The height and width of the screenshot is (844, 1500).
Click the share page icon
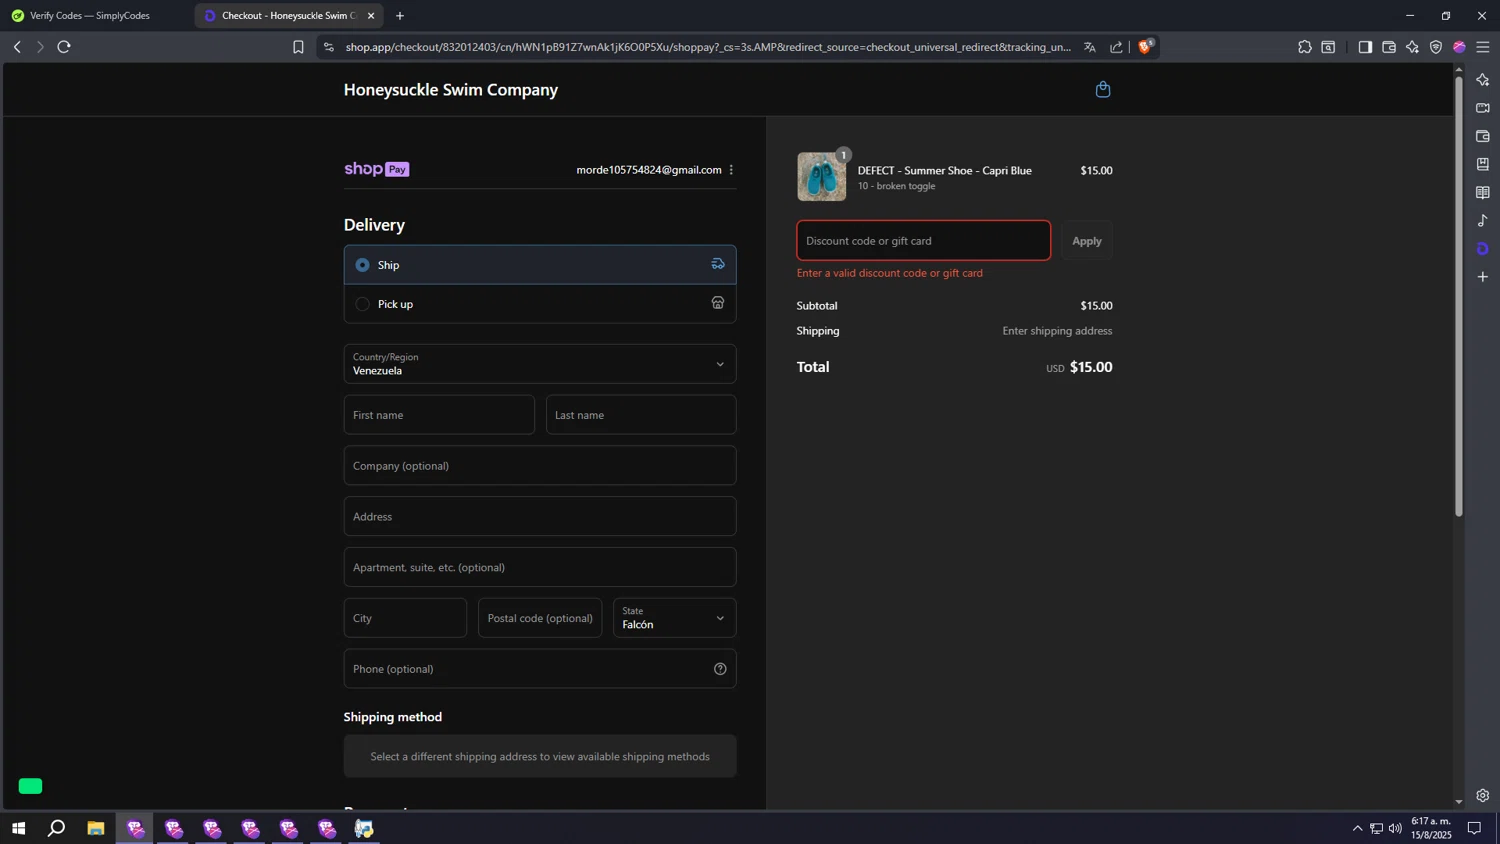coord(1116,47)
